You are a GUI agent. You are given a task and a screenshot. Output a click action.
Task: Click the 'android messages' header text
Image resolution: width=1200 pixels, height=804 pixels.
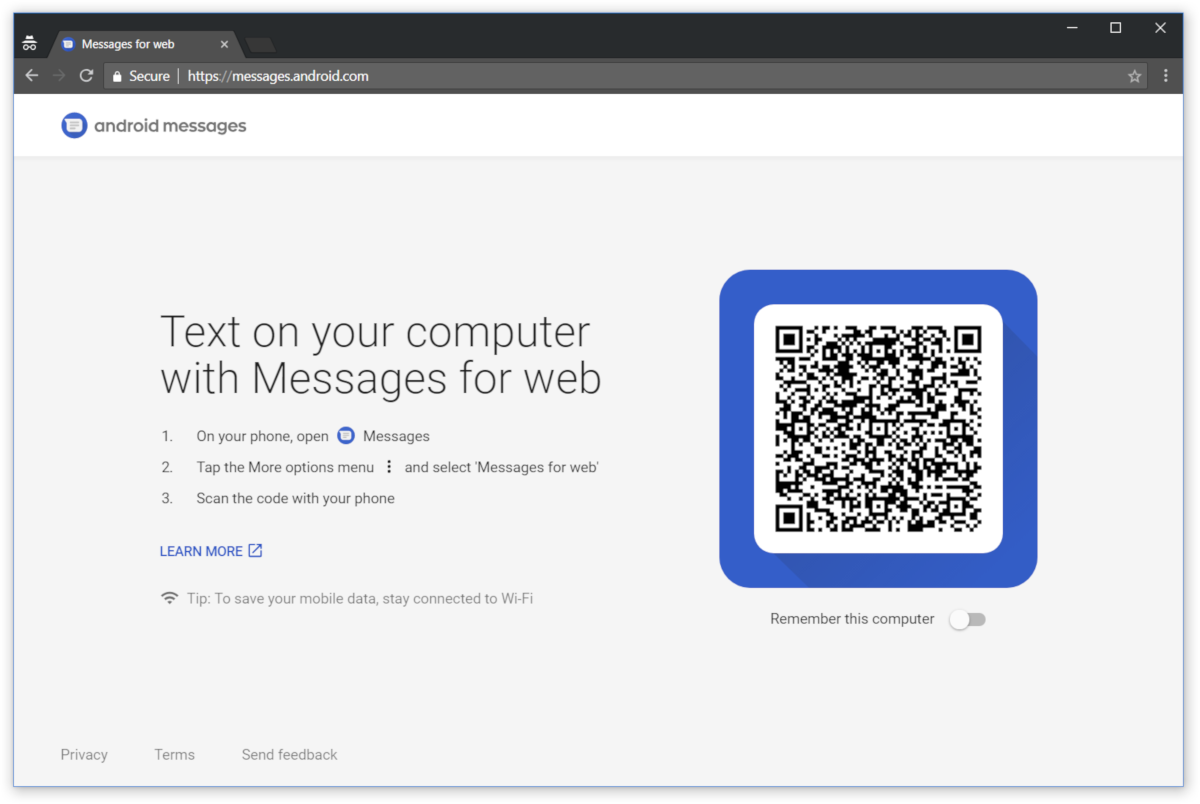coord(170,126)
